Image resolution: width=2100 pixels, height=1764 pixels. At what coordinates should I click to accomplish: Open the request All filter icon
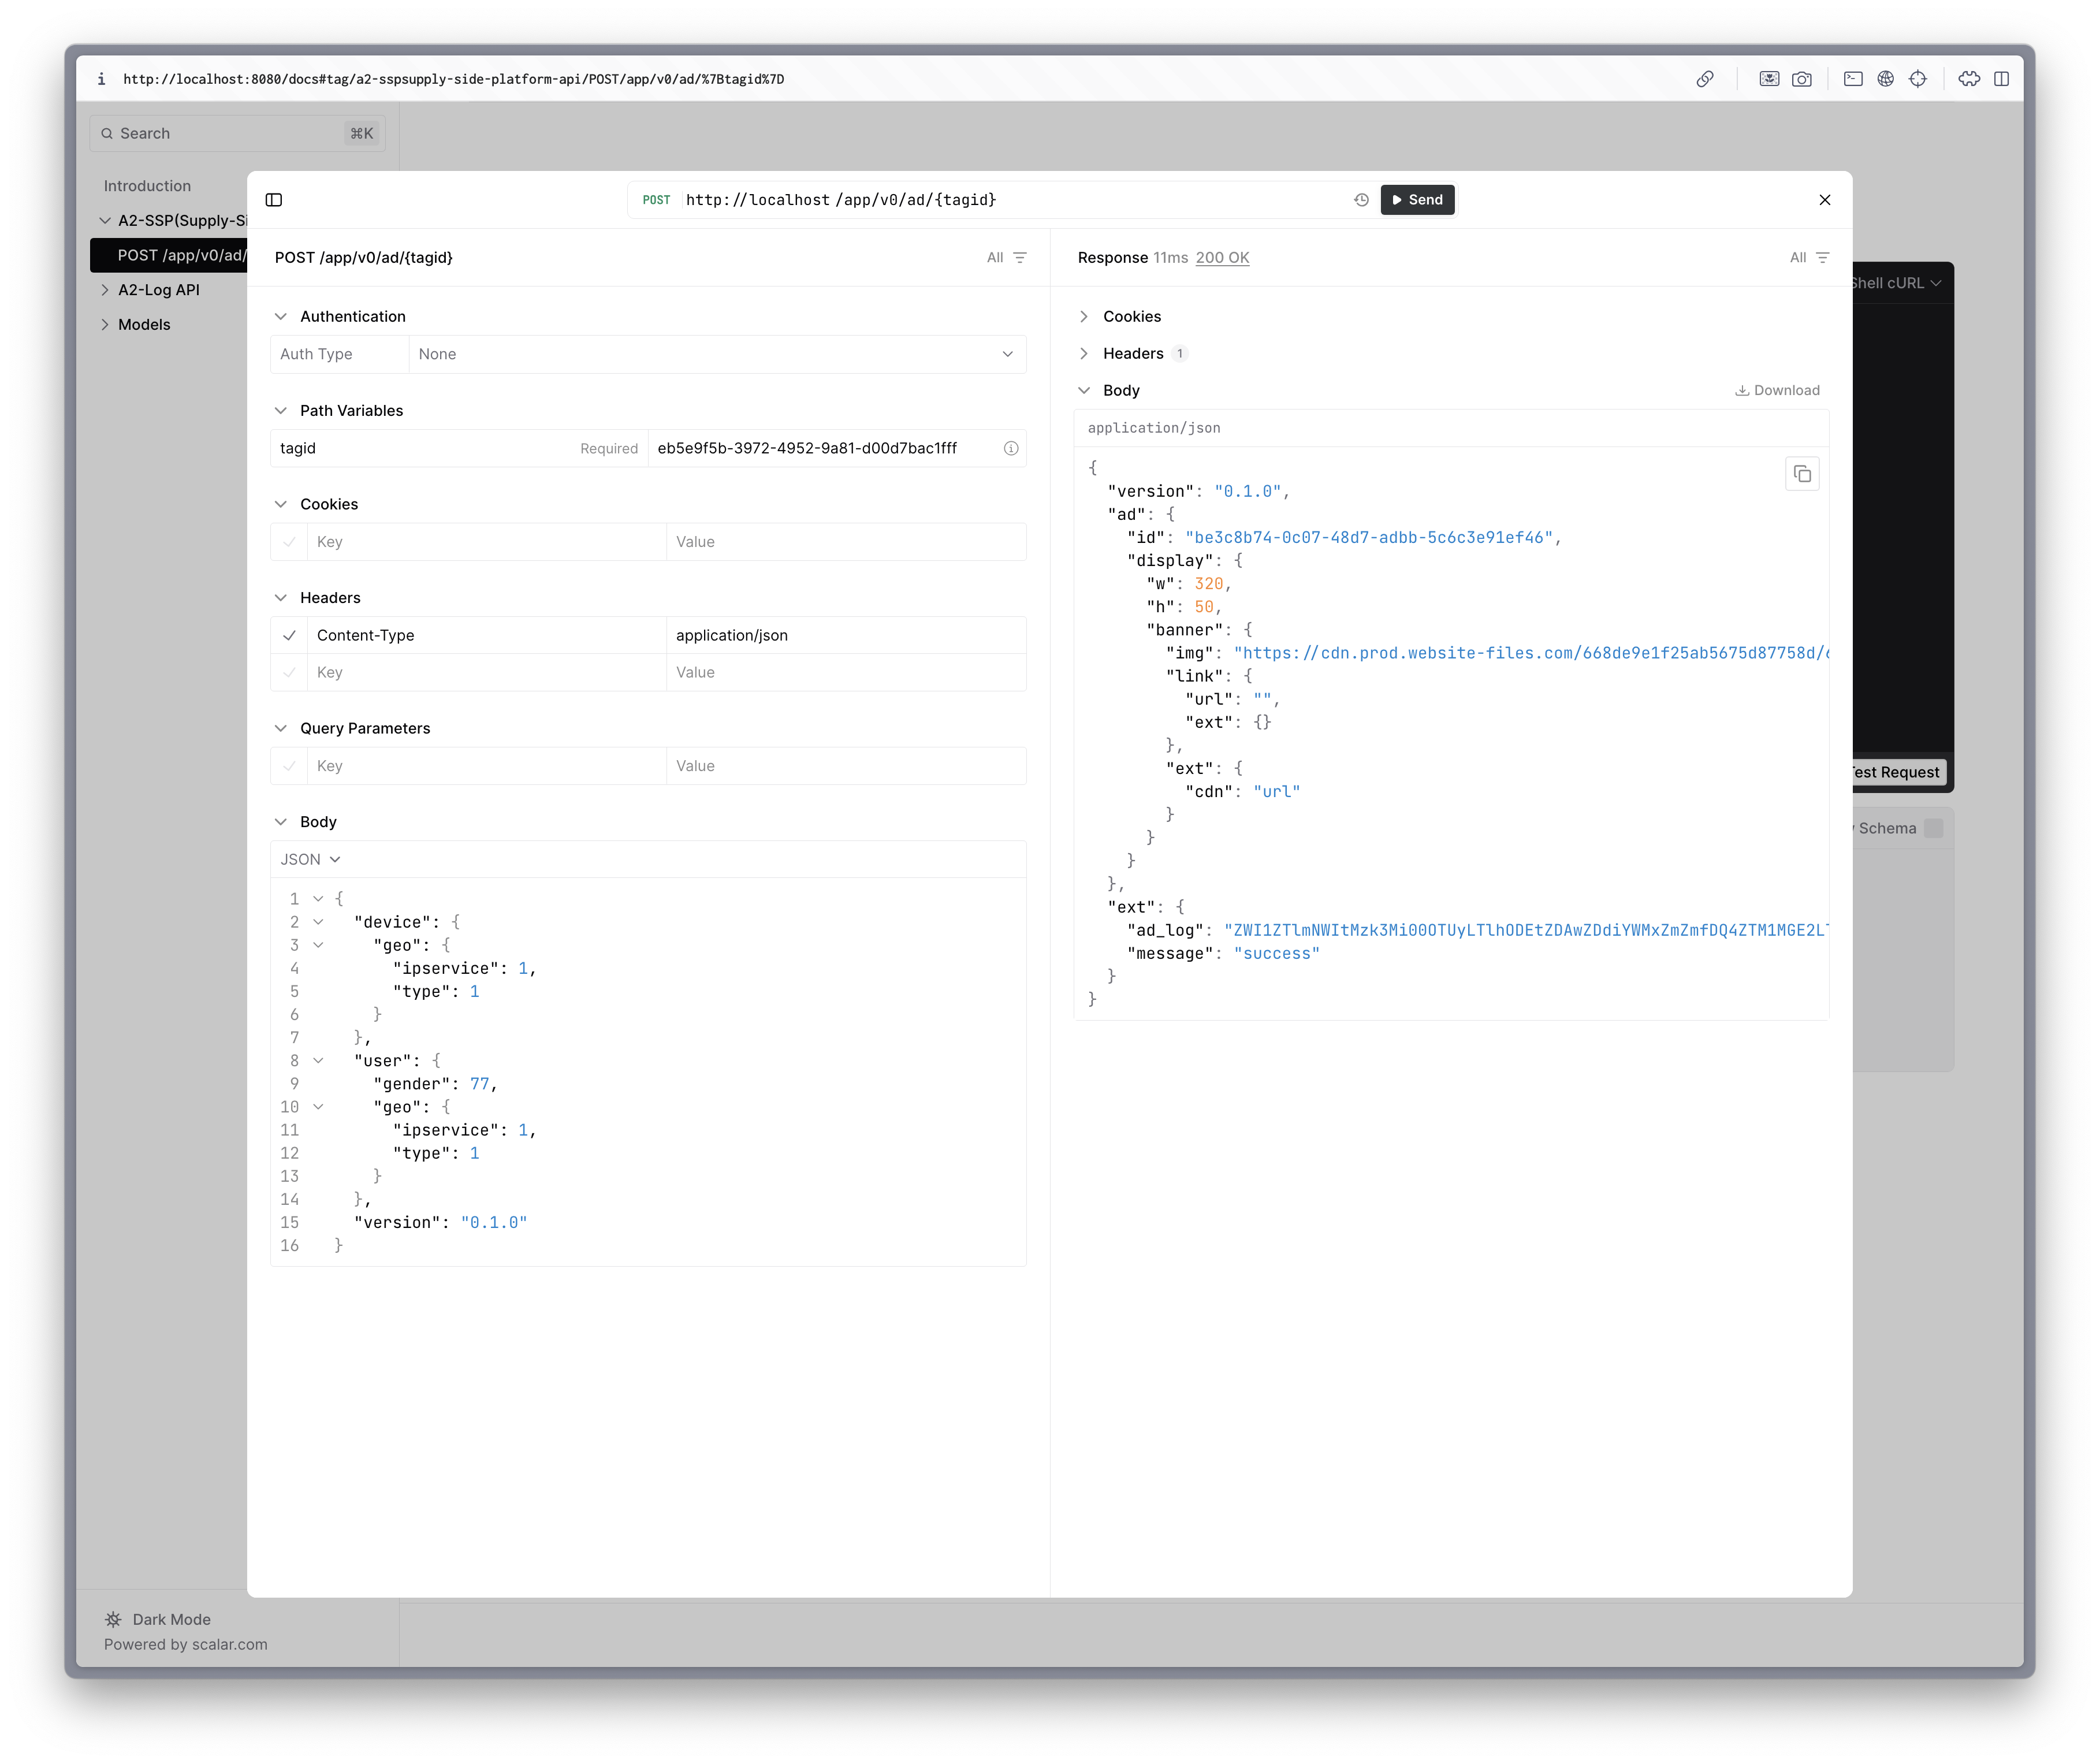tap(1019, 258)
